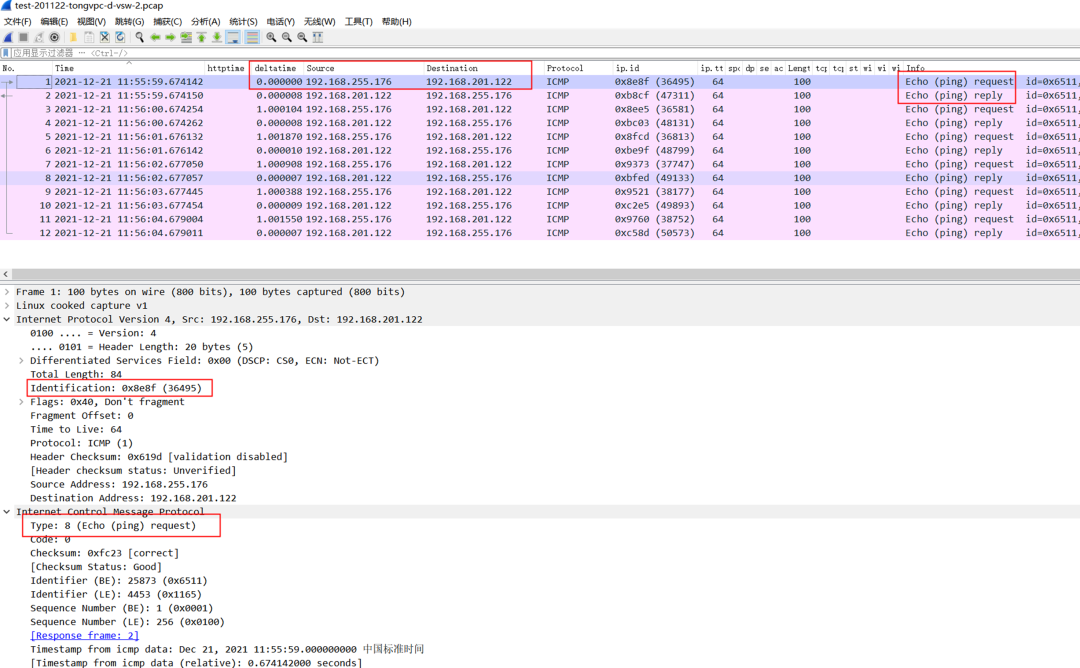This screenshot has width=1080, height=668.
Task: Open the 跳转(G) menu
Action: [129, 22]
